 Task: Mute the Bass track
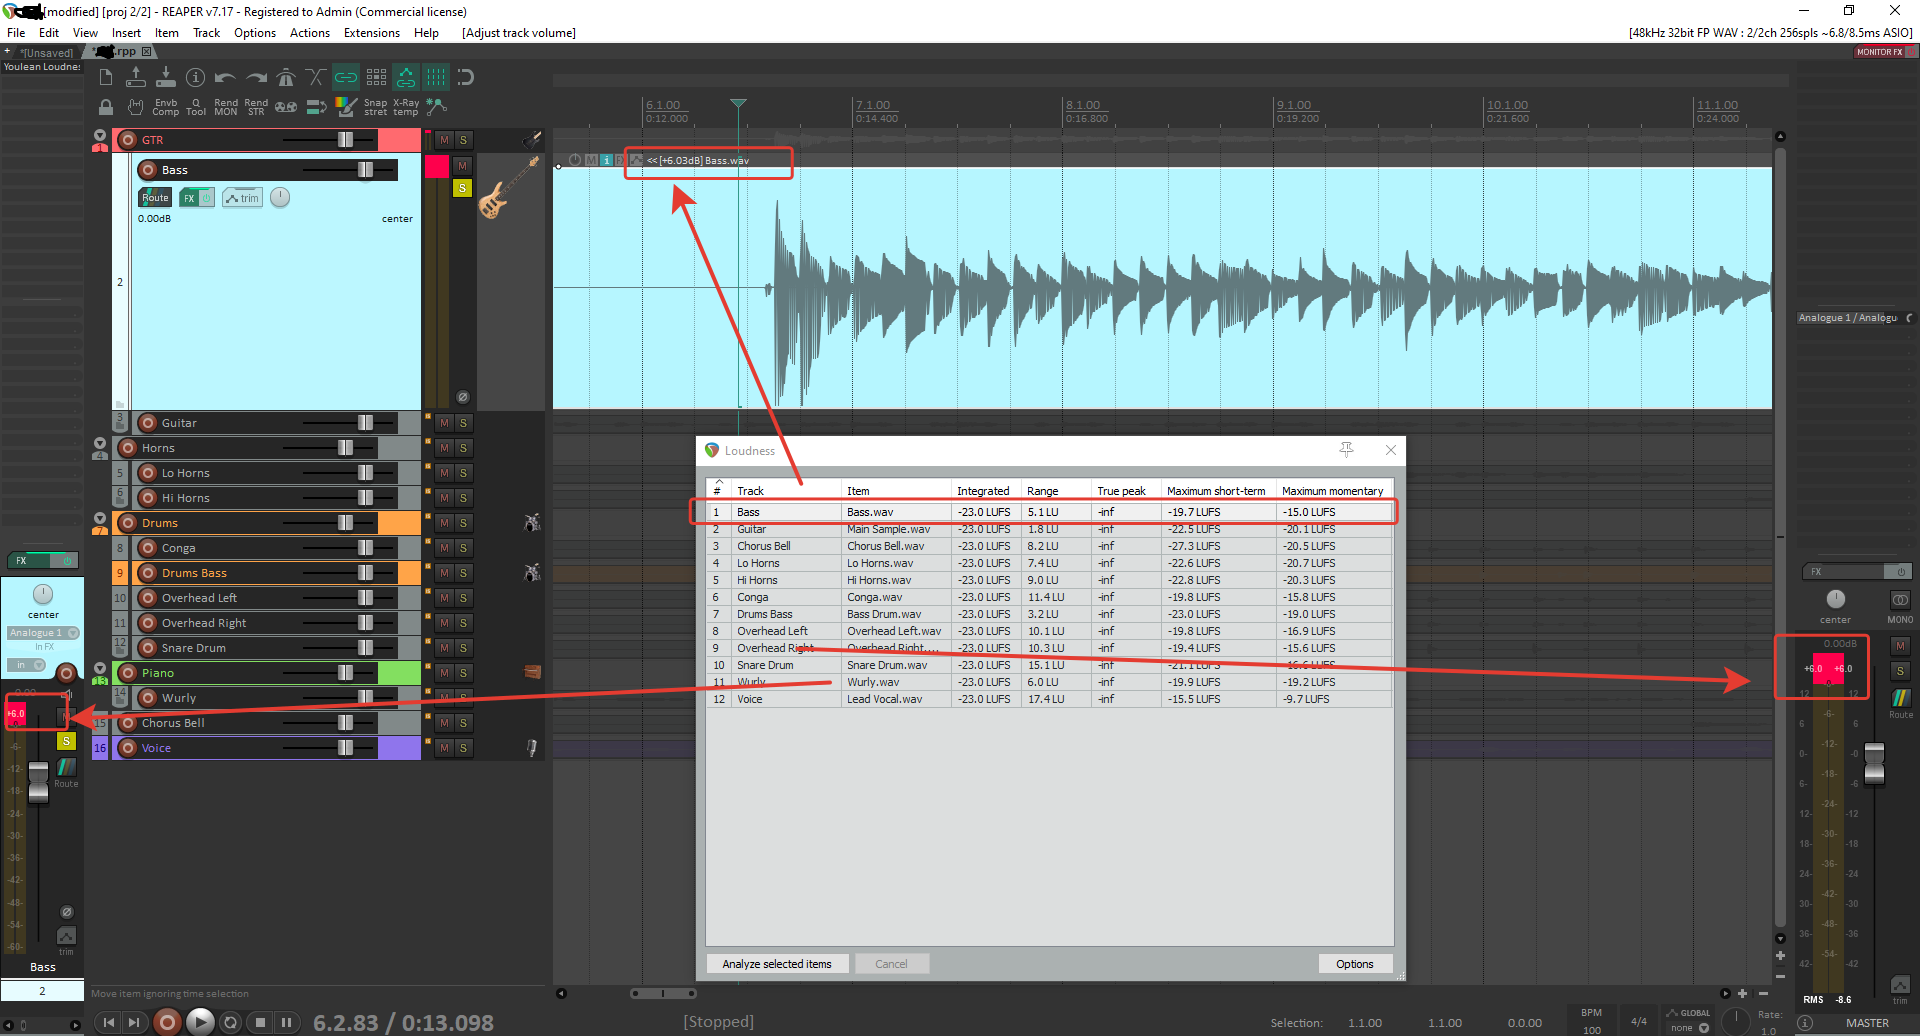462,166
